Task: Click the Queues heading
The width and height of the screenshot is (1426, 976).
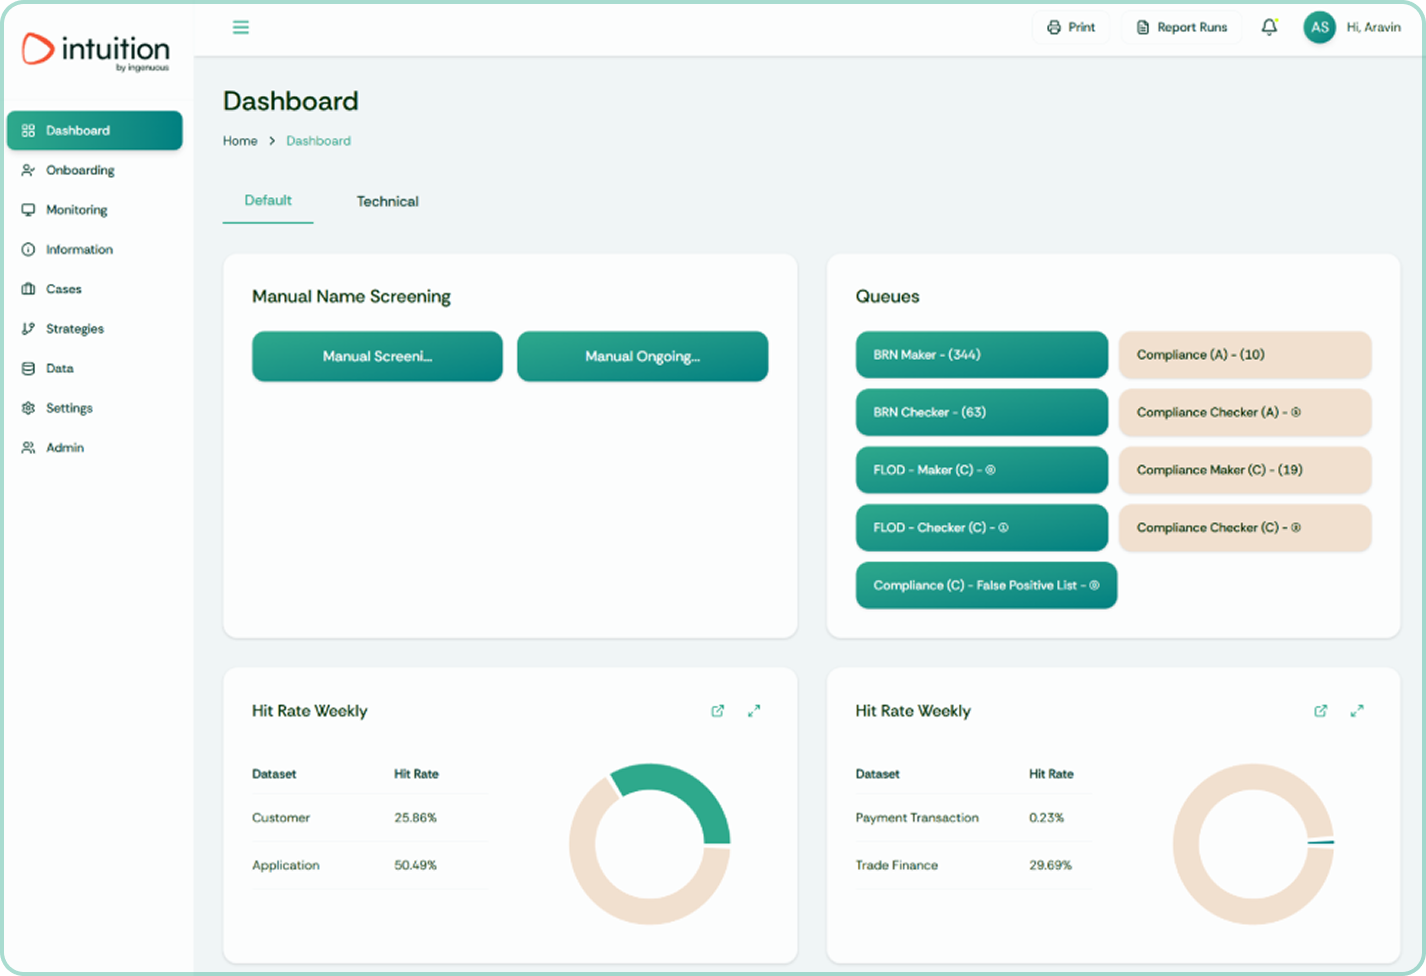Action: click(x=887, y=297)
